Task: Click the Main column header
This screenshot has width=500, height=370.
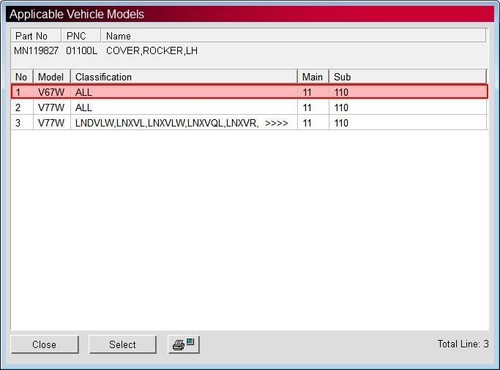Action: [313, 77]
